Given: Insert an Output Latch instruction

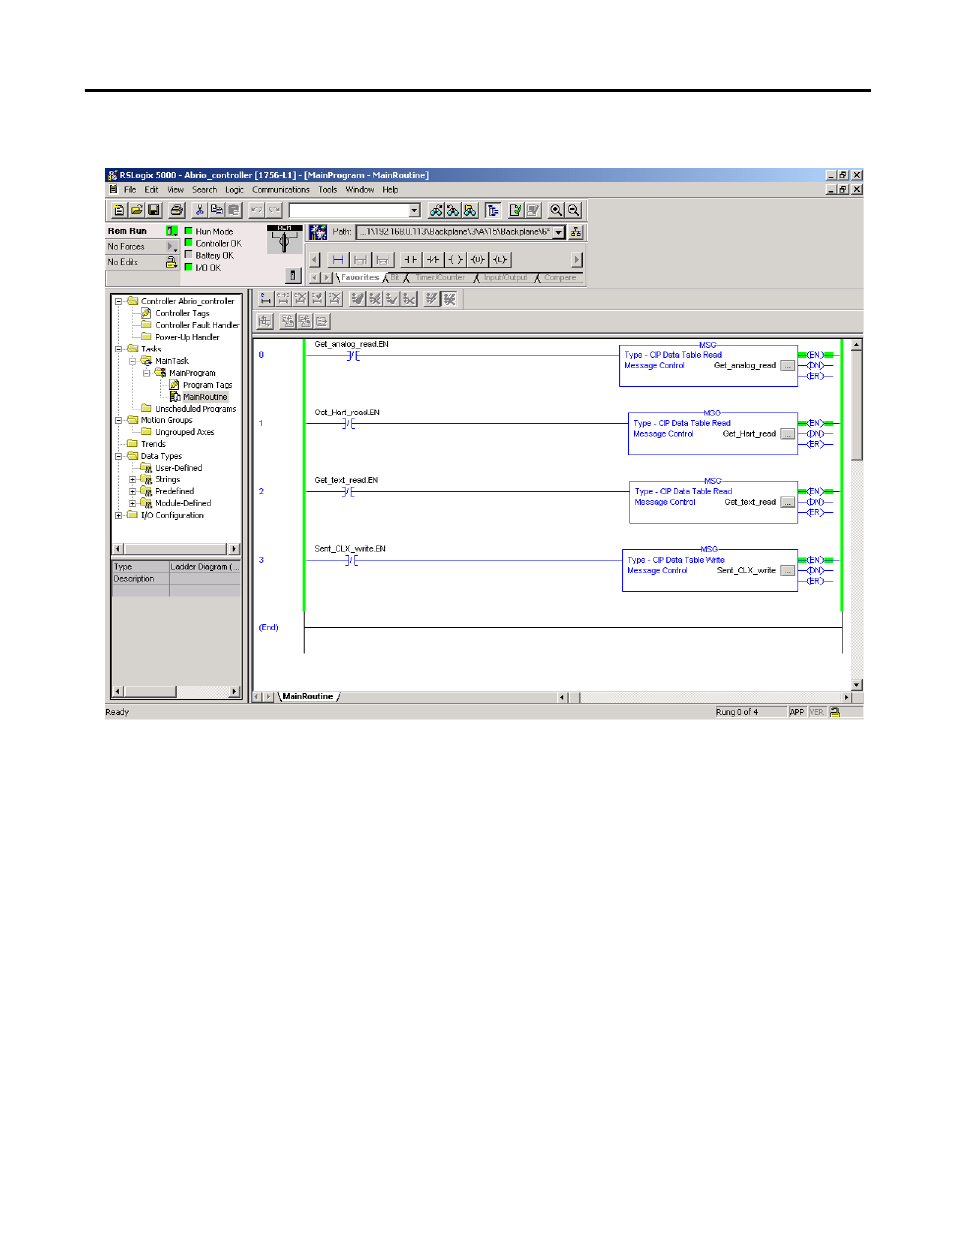Looking at the screenshot, I should [499, 259].
